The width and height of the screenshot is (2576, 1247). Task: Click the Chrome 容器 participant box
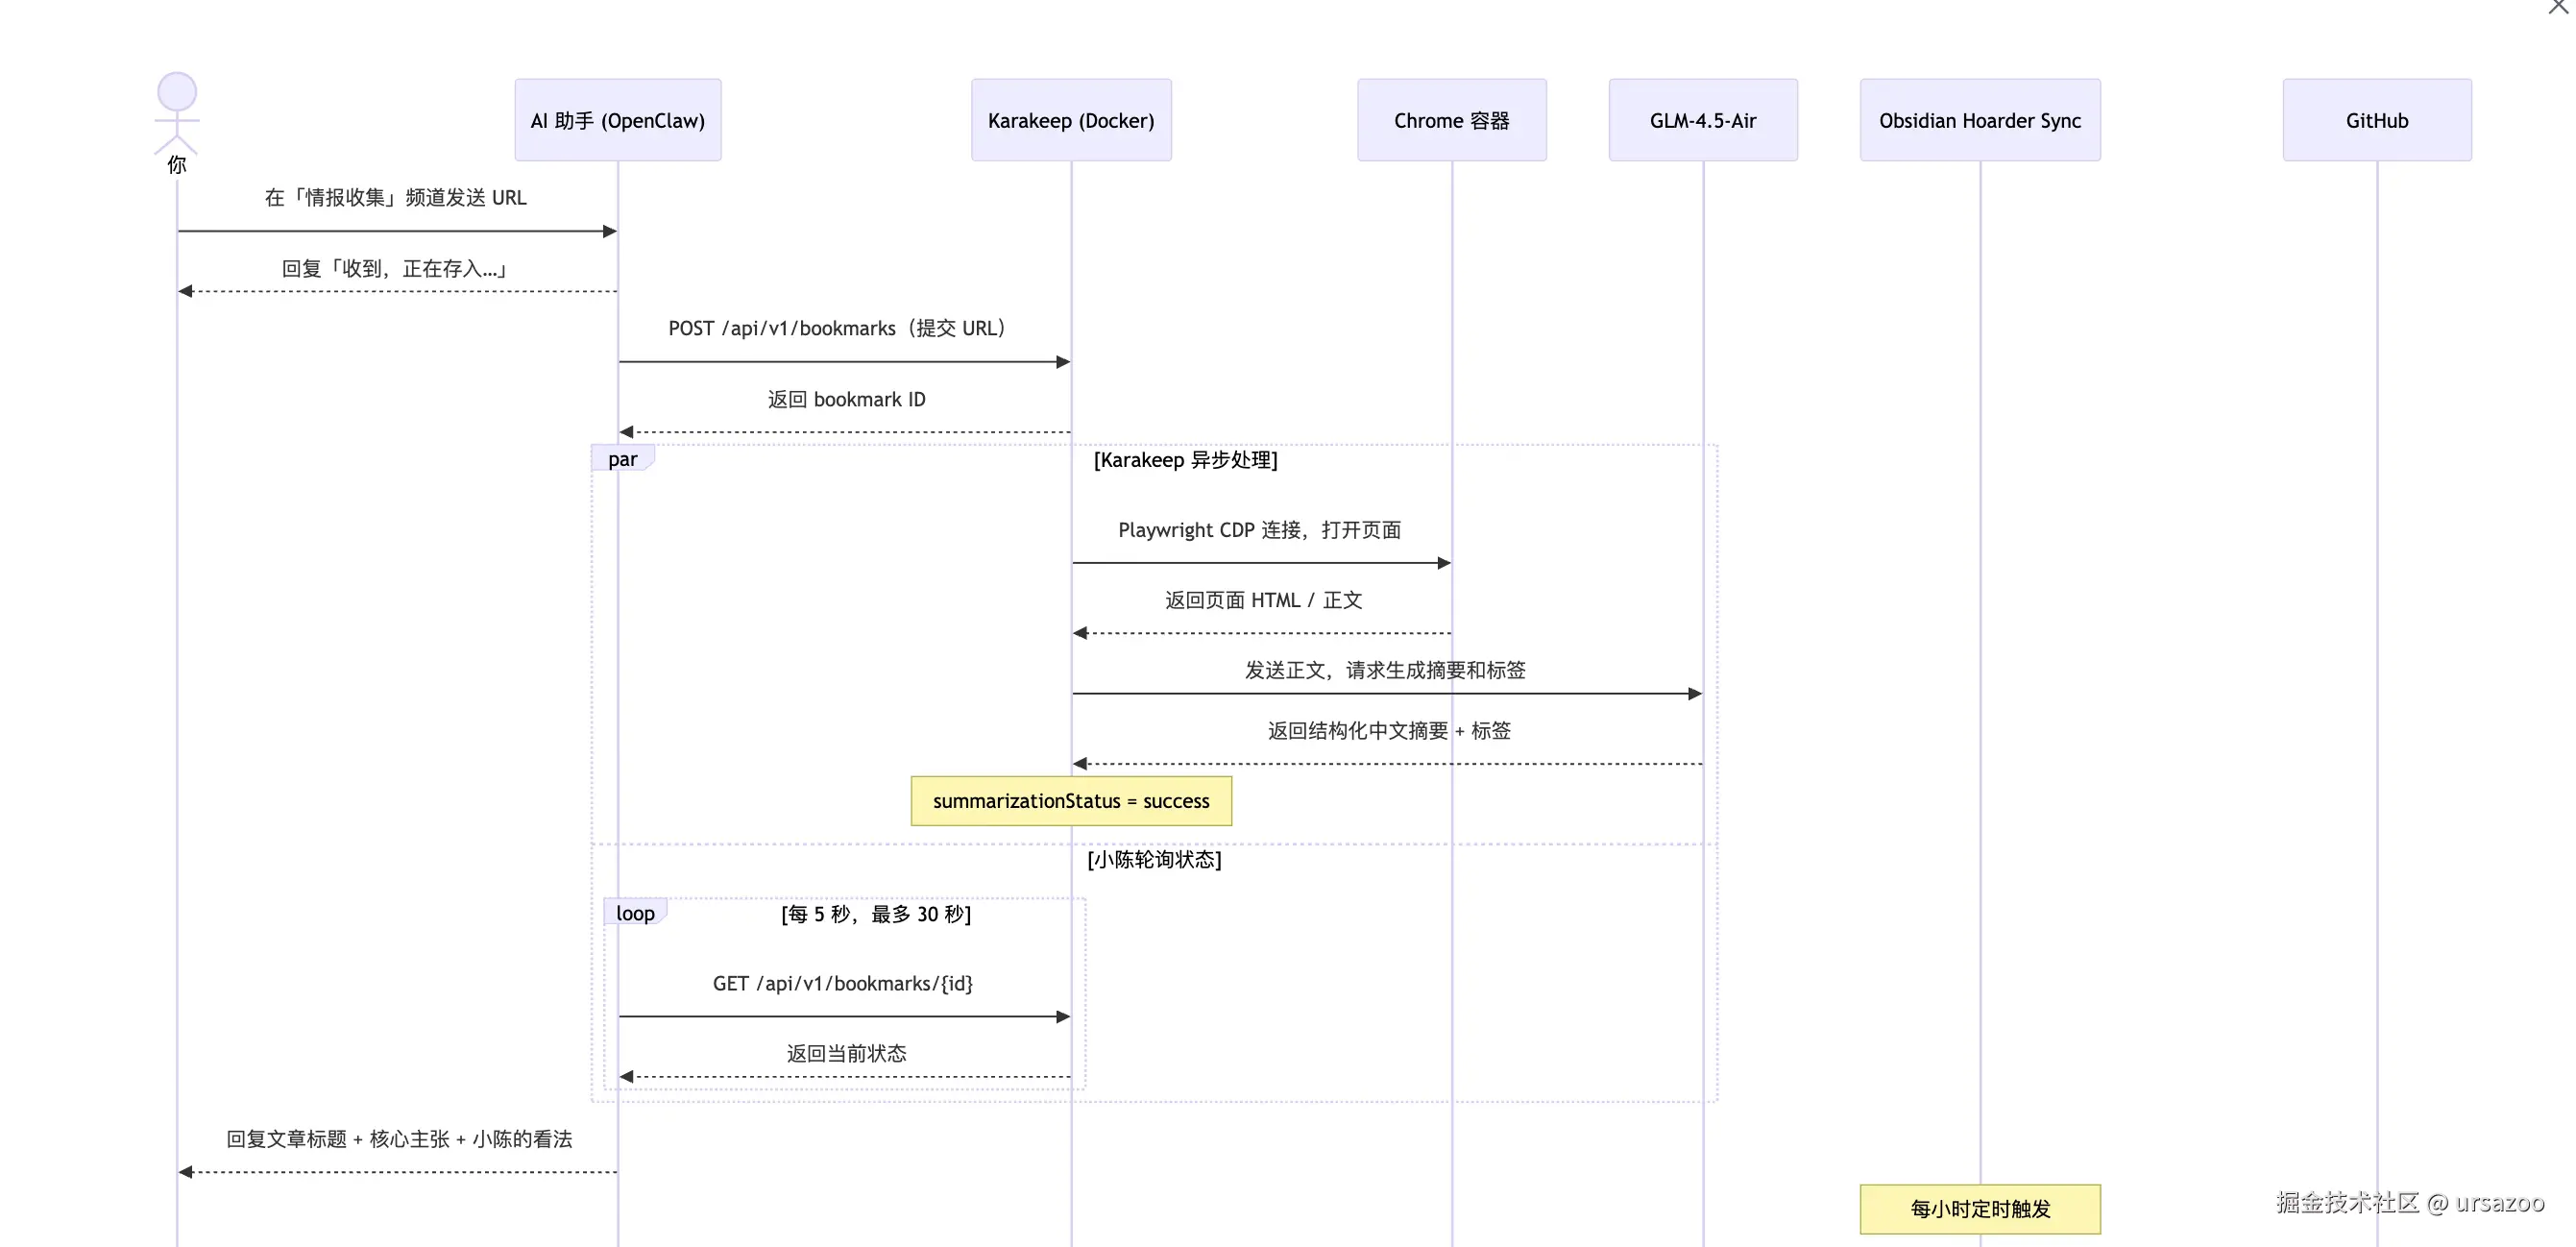(1451, 120)
